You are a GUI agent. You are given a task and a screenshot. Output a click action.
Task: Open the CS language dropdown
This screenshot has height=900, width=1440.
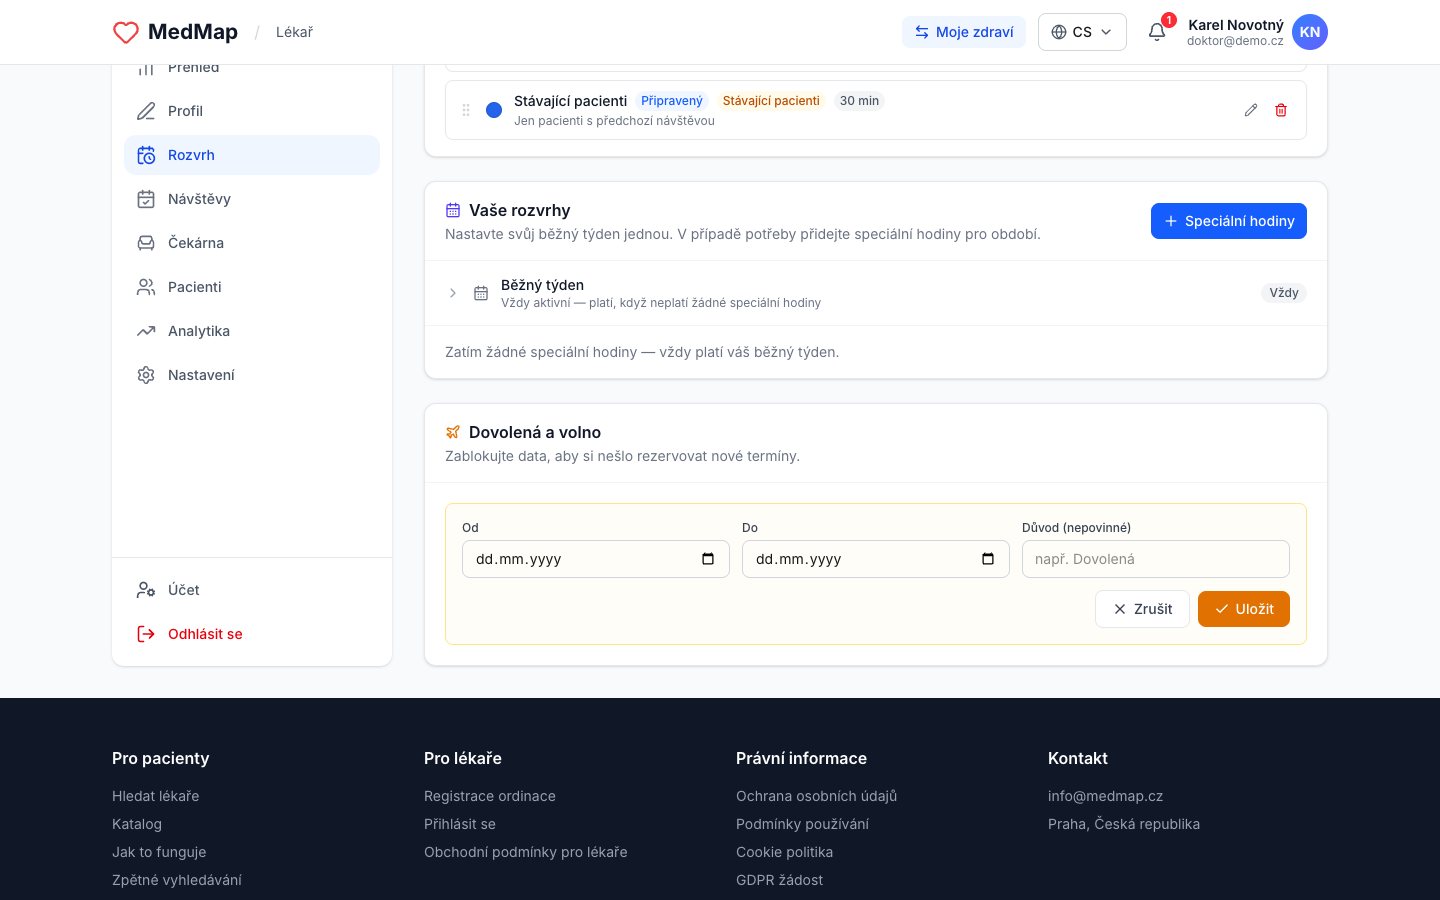point(1082,32)
